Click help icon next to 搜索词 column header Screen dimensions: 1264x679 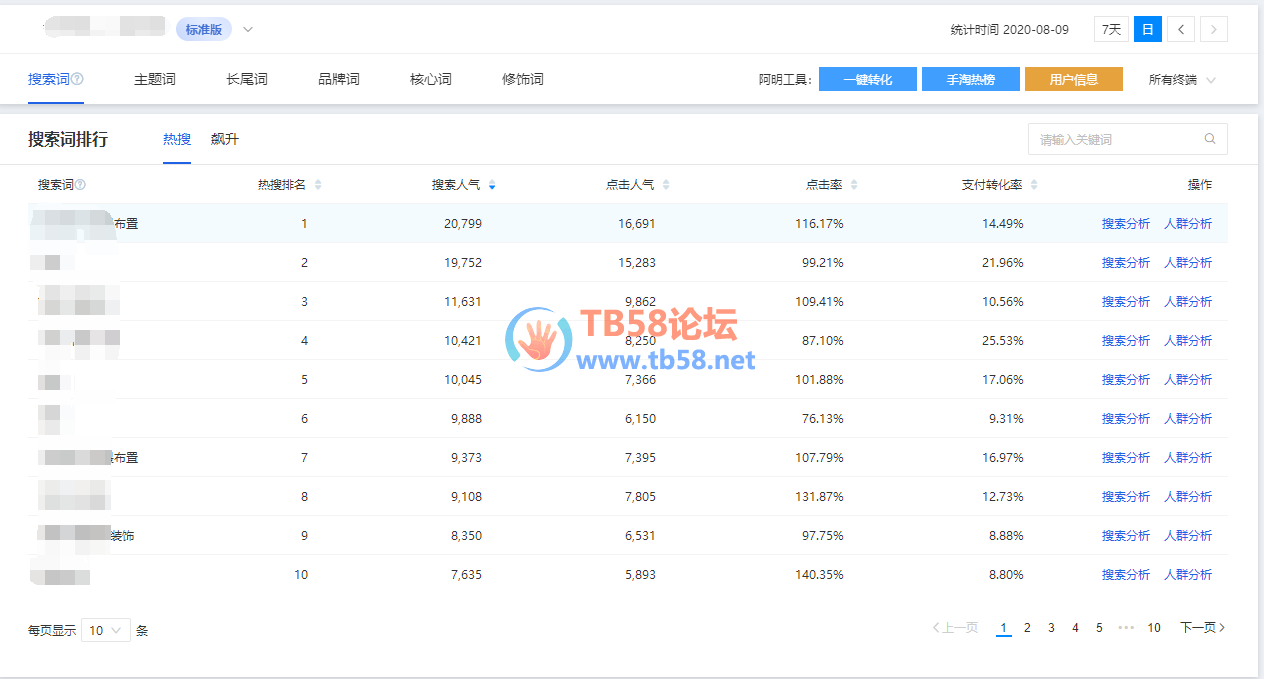(81, 185)
